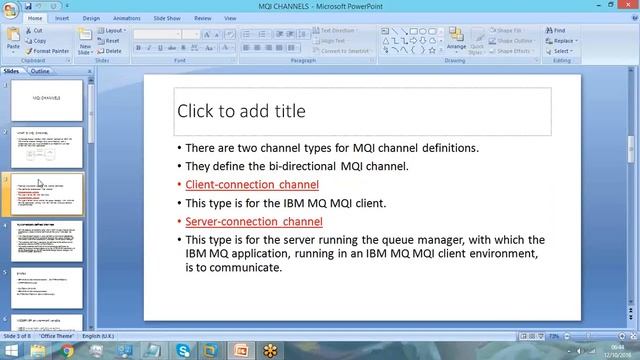
Task: Select the 5-Point Star shape
Action: 432,50
